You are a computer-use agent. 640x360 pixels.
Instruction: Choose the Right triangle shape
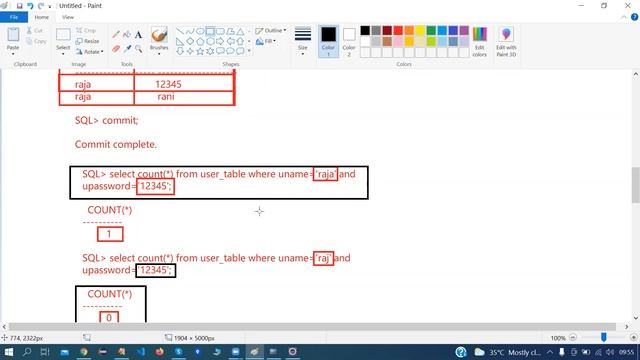180,41
